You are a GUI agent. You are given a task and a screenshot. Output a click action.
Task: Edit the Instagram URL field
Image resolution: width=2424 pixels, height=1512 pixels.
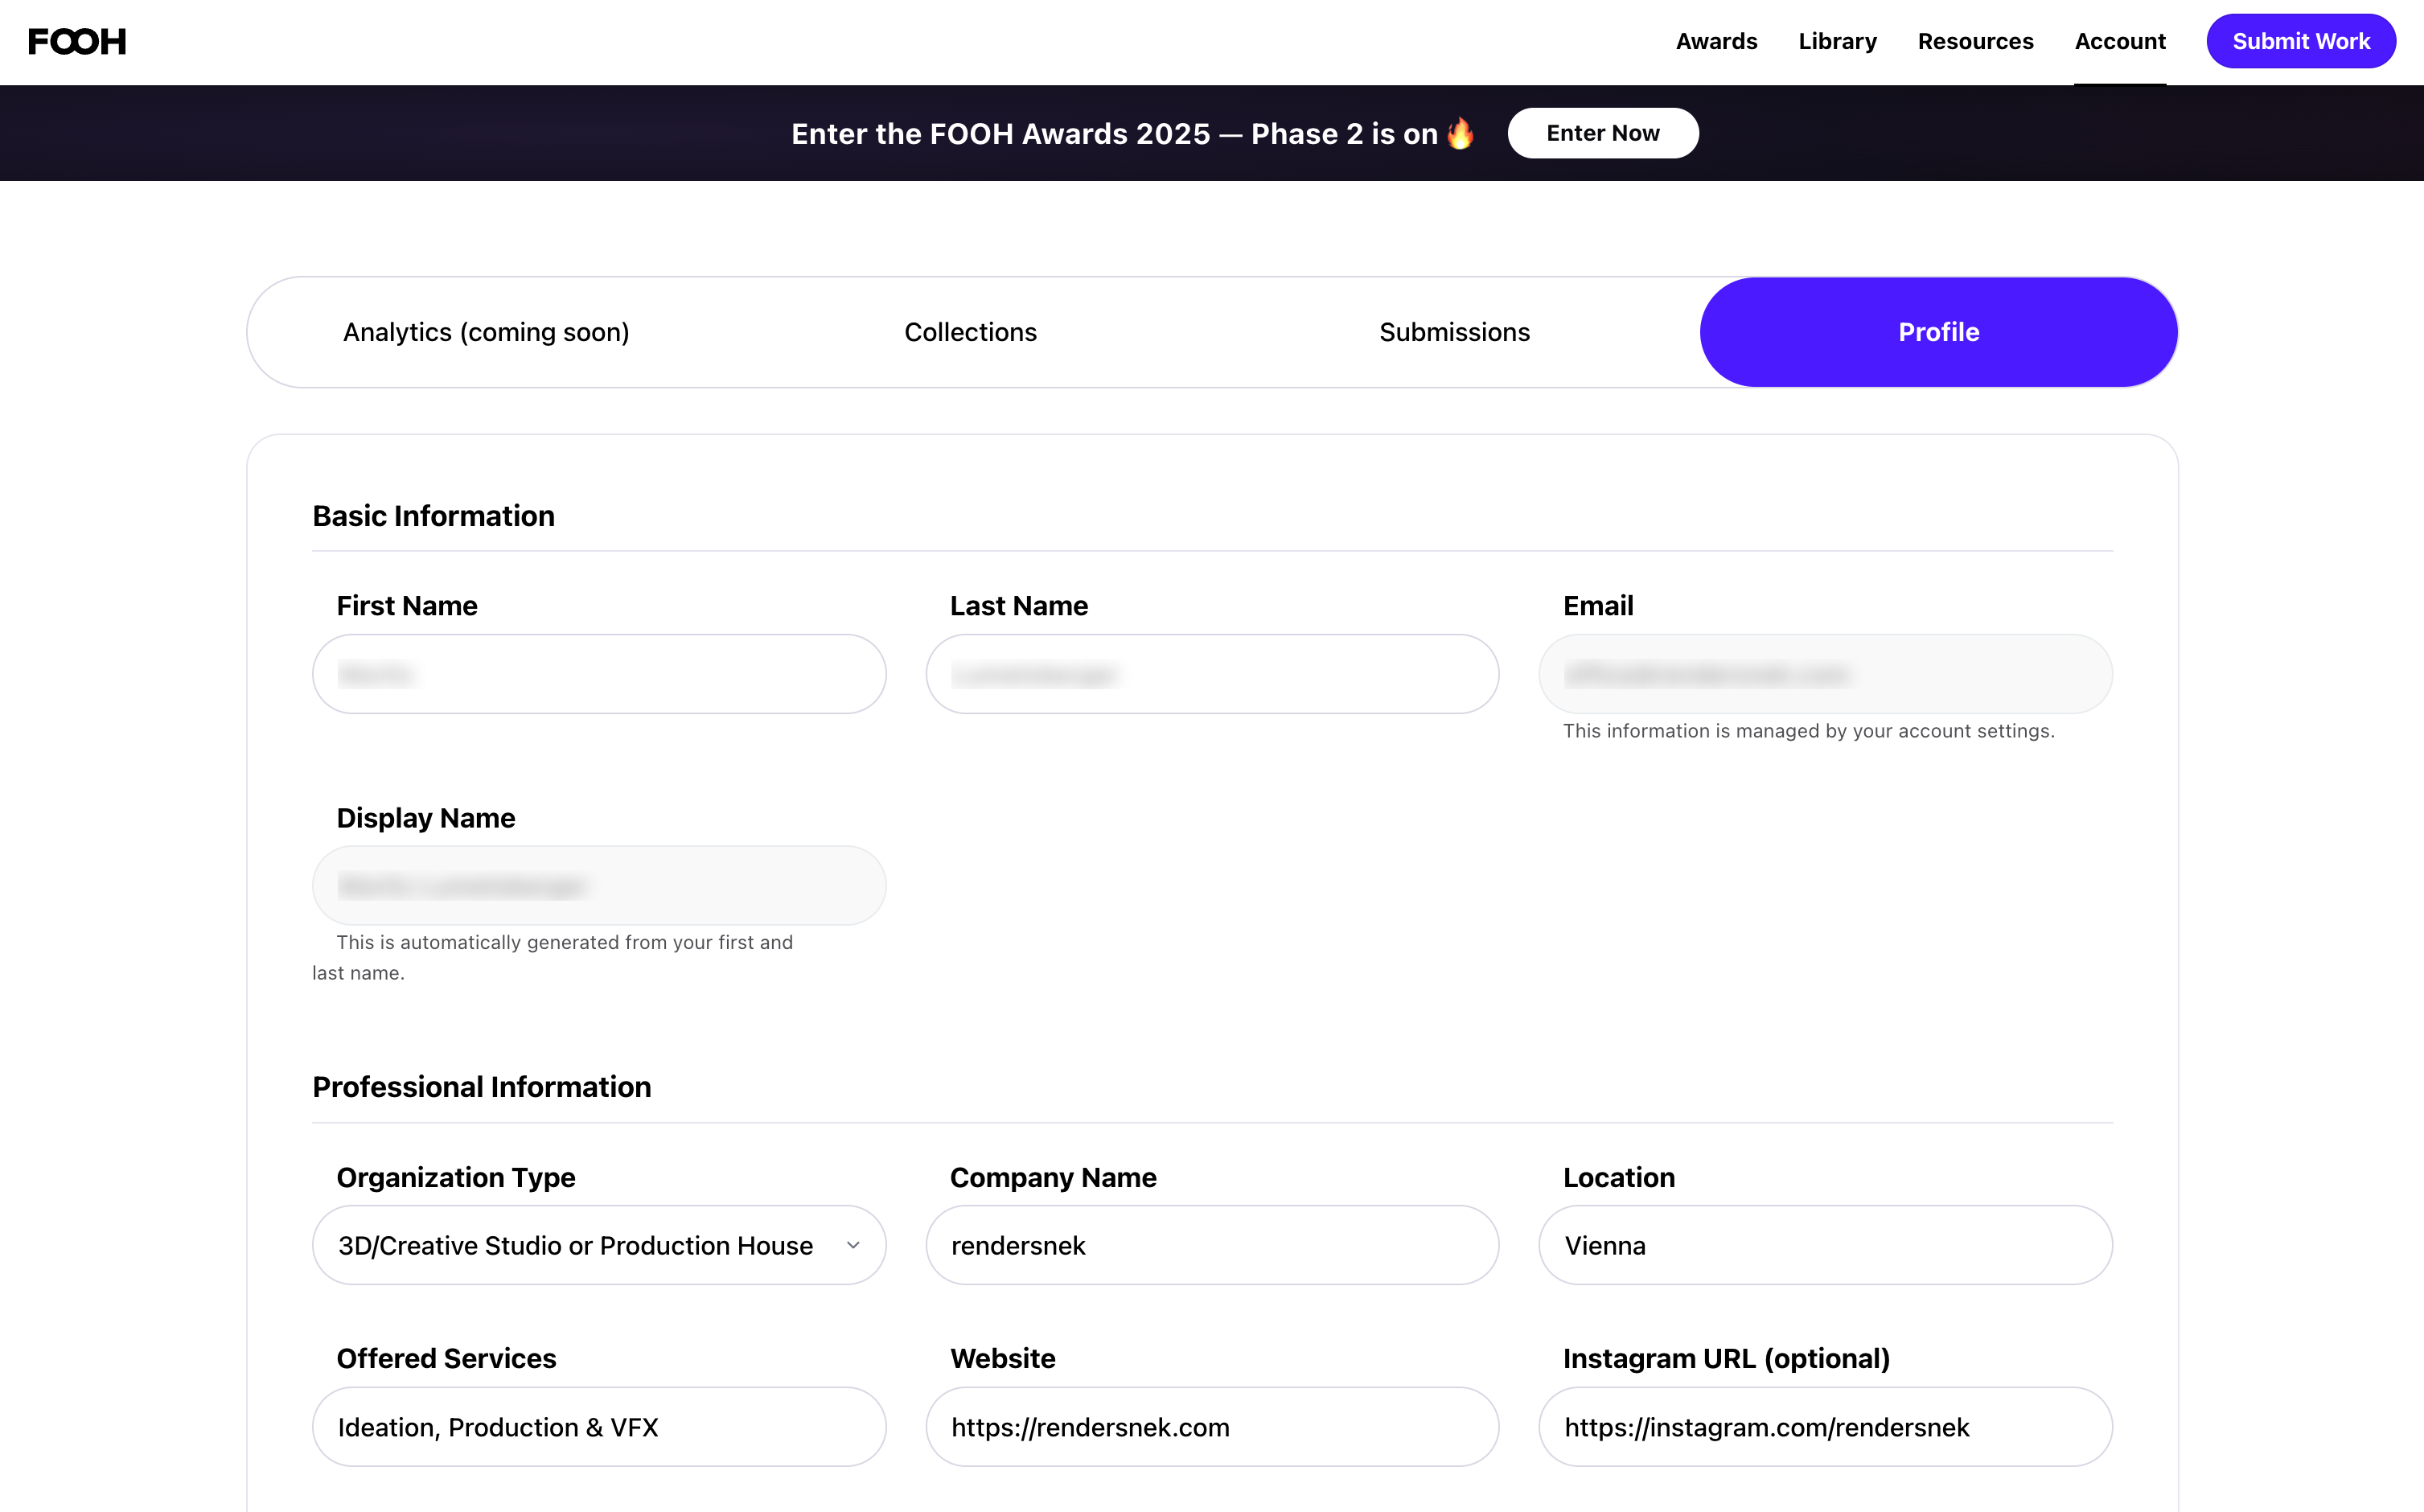pyautogui.click(x=1825, y=1427)
